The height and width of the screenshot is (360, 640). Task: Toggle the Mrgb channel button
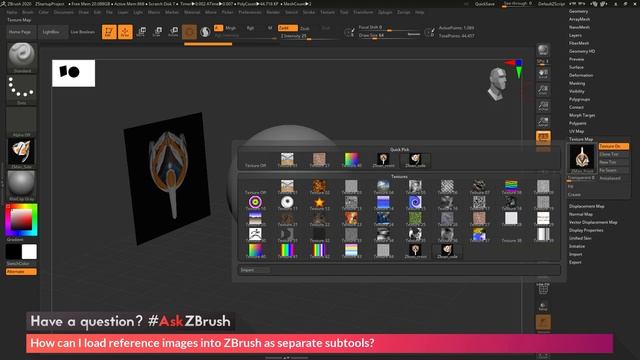[x=231, y=28]
